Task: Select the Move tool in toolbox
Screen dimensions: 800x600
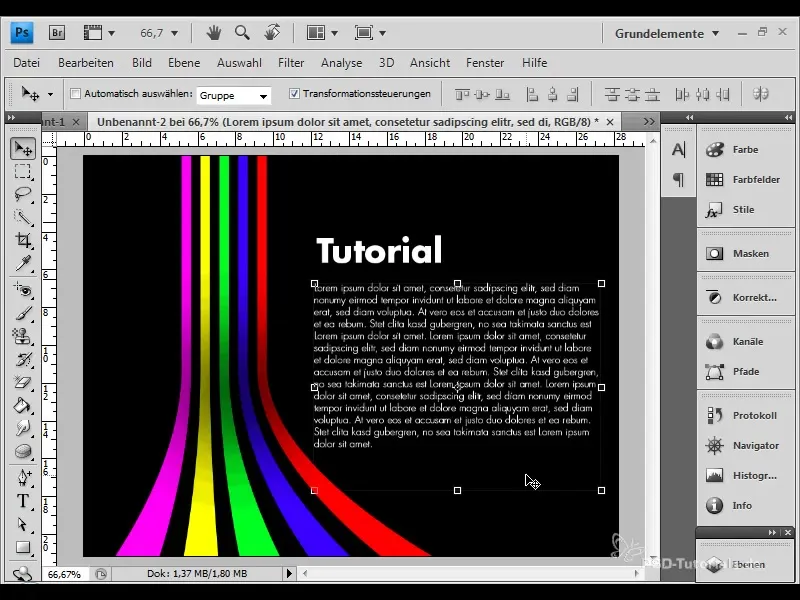Action: click(22, 148)
